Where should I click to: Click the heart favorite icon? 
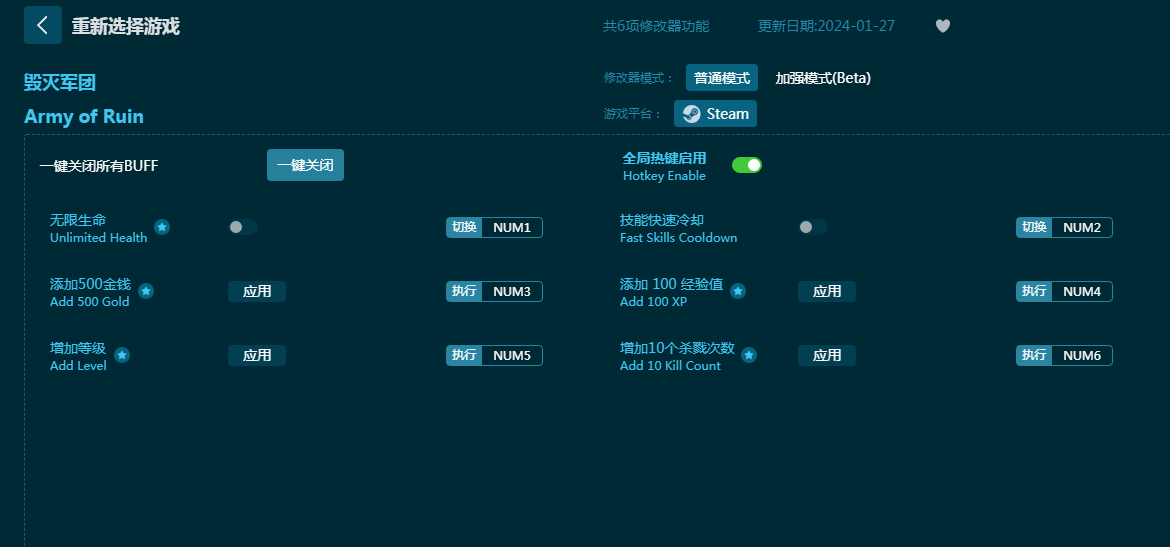pos(942,26)
